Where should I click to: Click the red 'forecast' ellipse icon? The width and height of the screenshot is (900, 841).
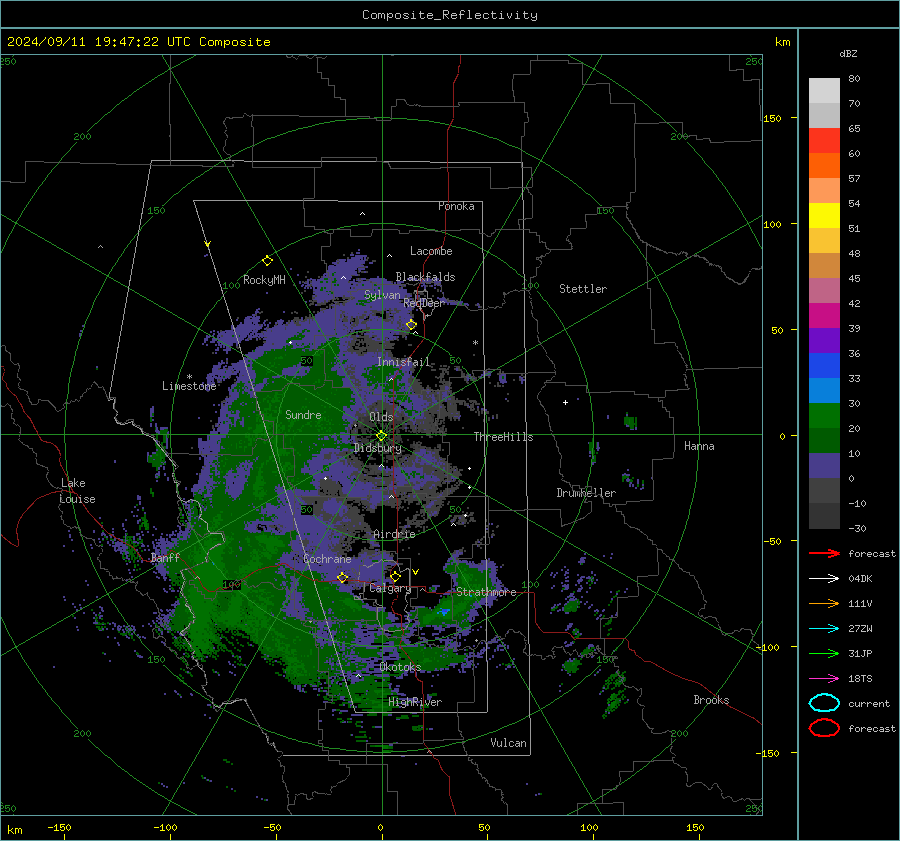coord(824,728)
